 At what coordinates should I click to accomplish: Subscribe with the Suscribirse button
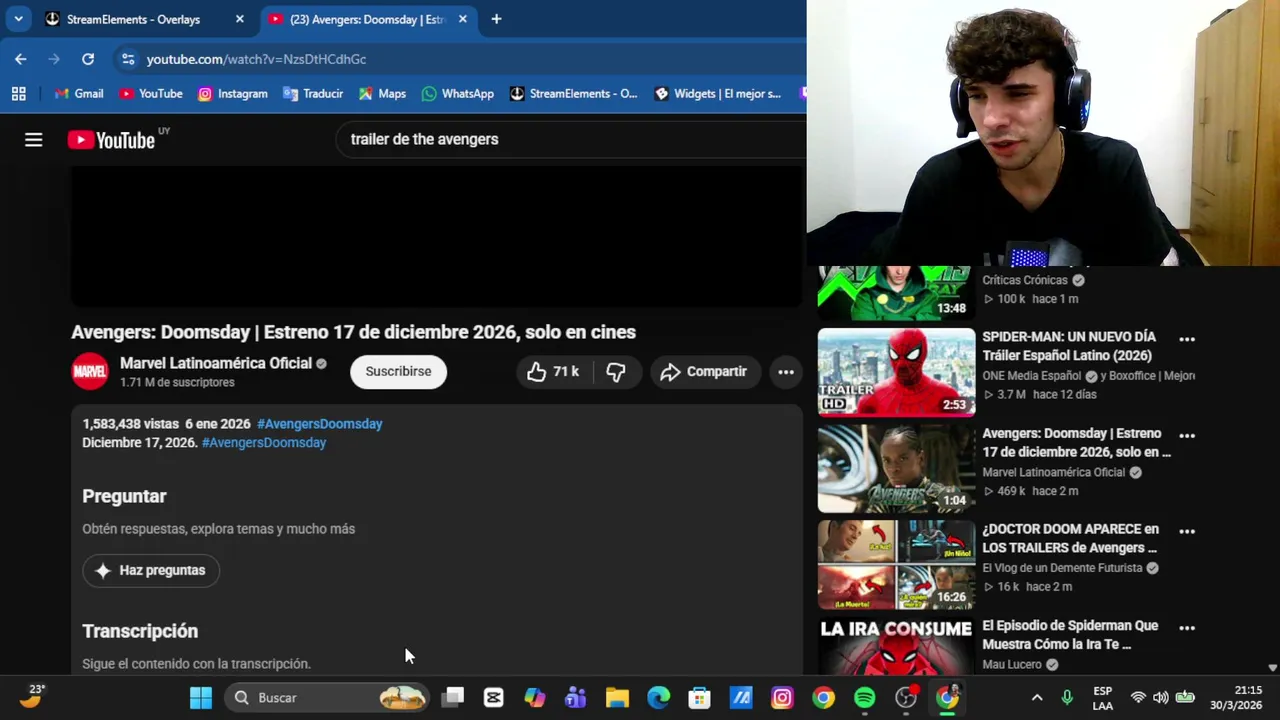tap(398, 372)
